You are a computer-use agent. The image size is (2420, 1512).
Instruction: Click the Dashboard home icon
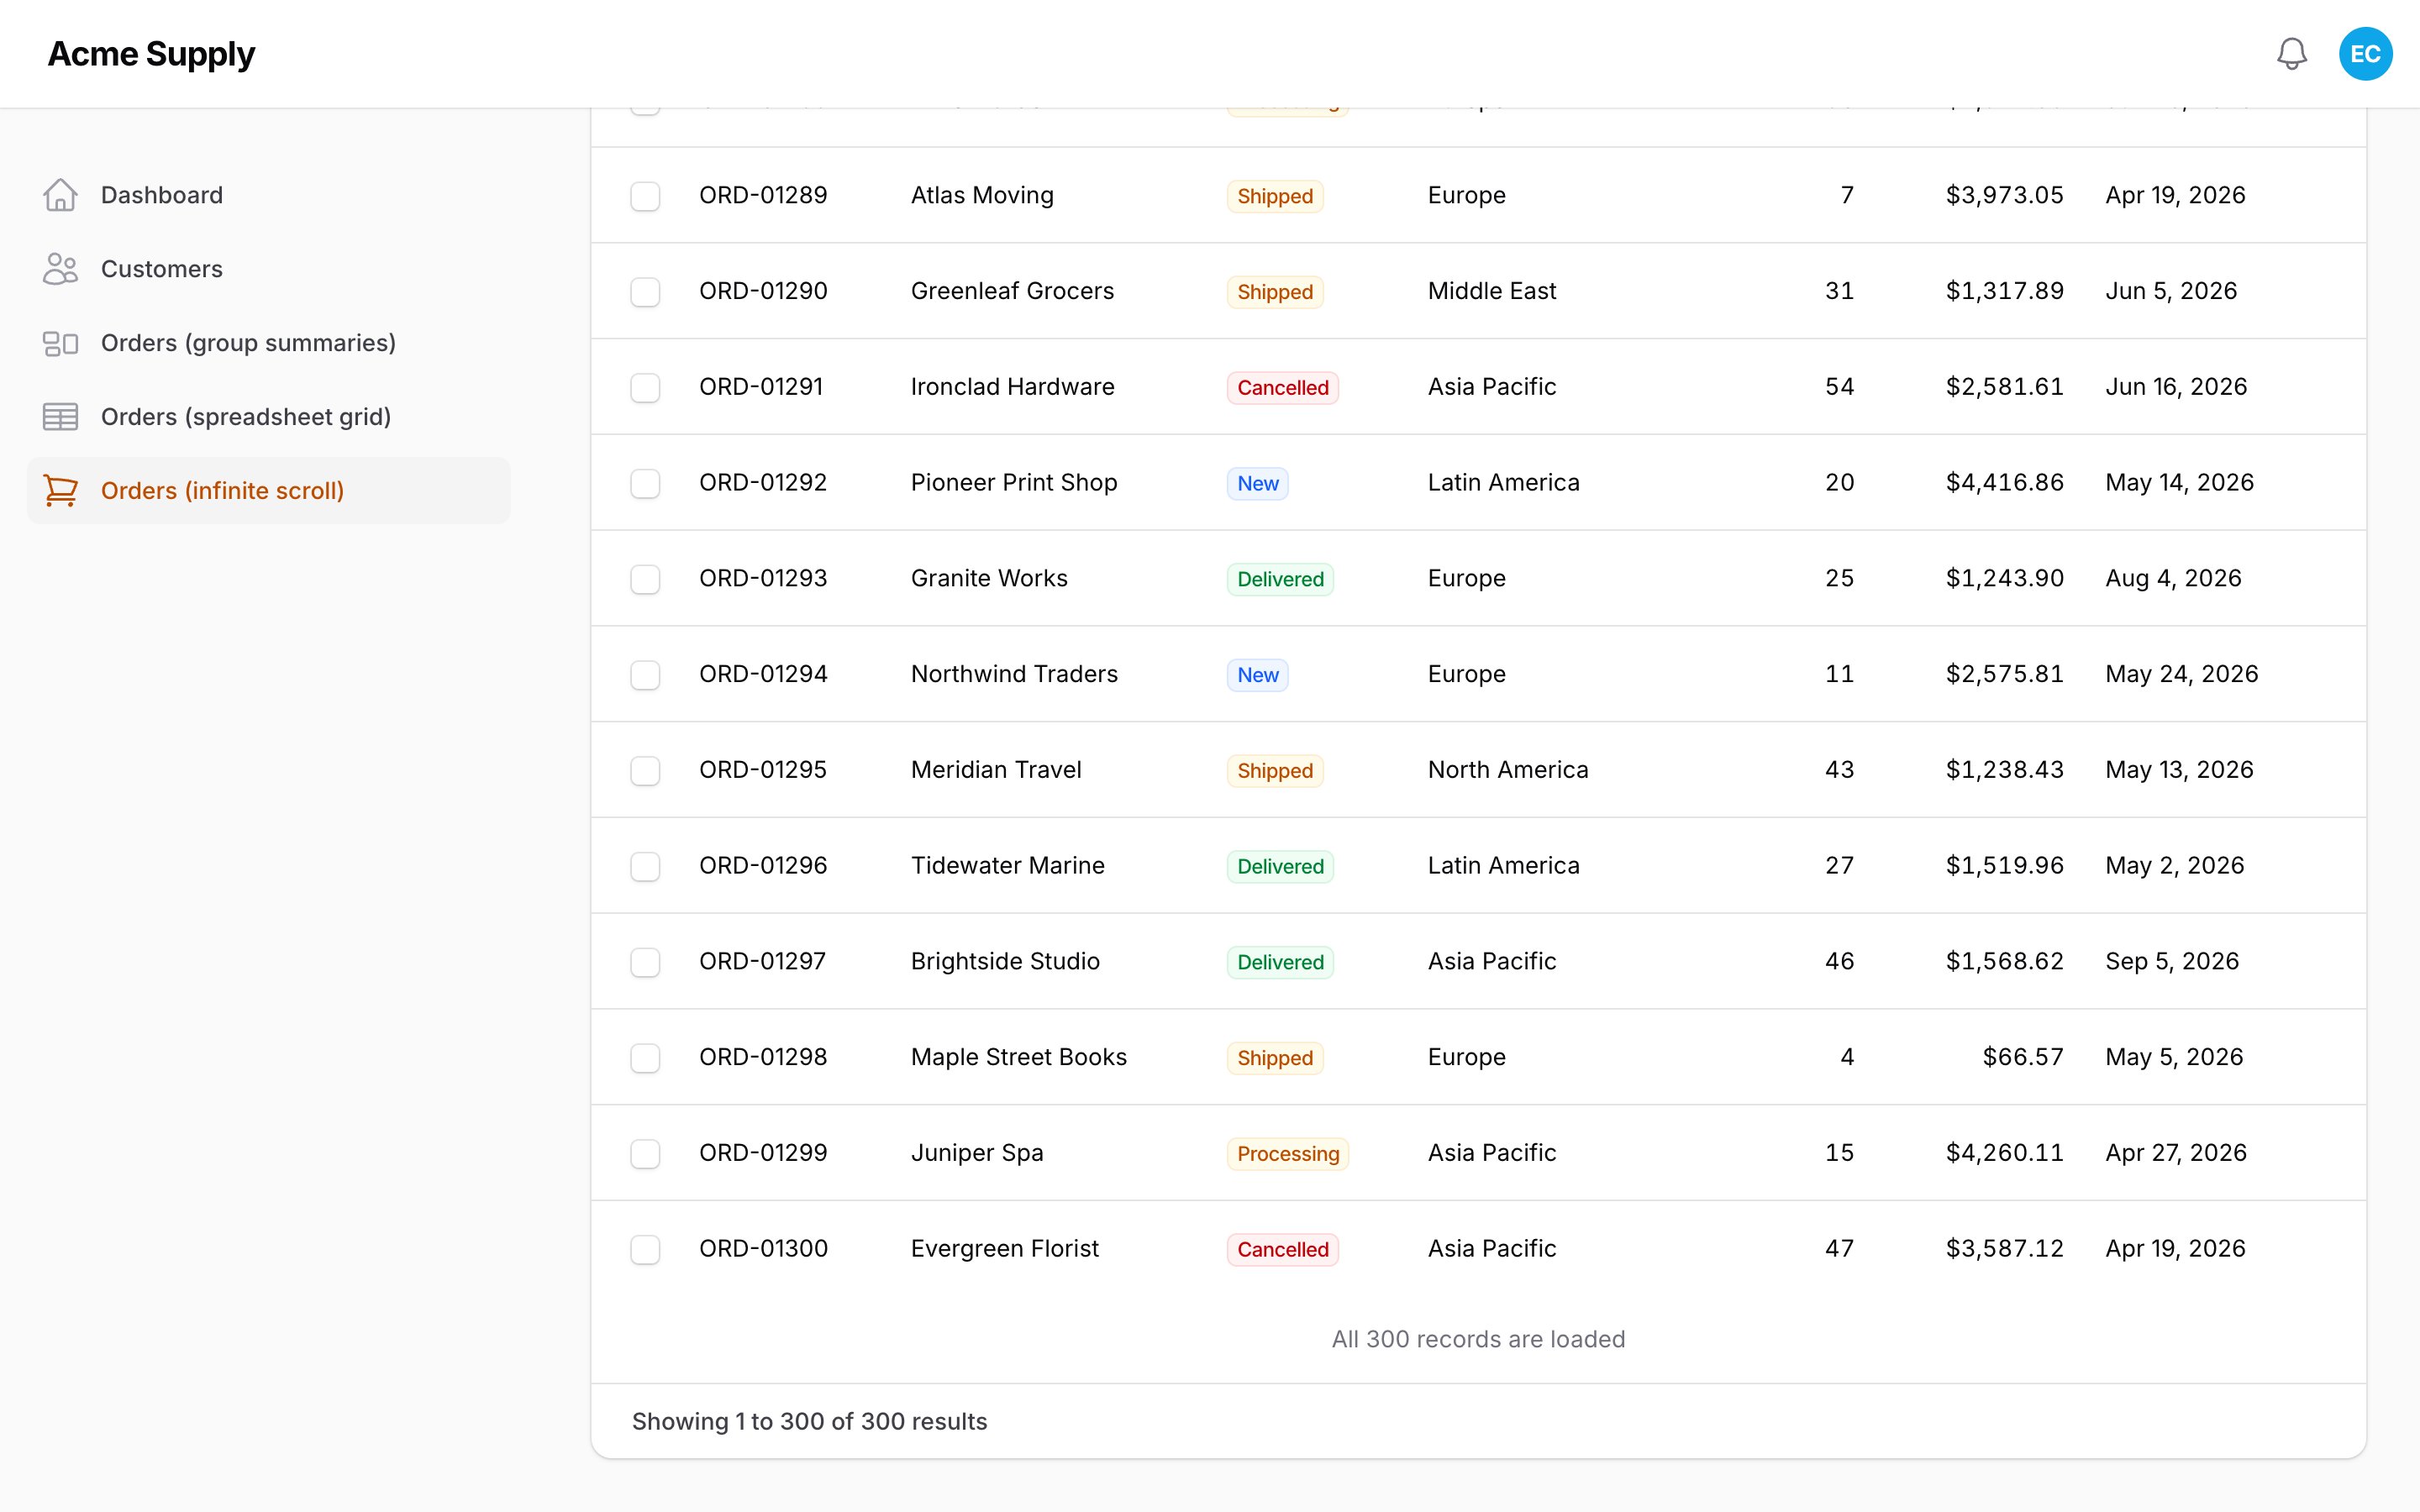tap(61, 195)
